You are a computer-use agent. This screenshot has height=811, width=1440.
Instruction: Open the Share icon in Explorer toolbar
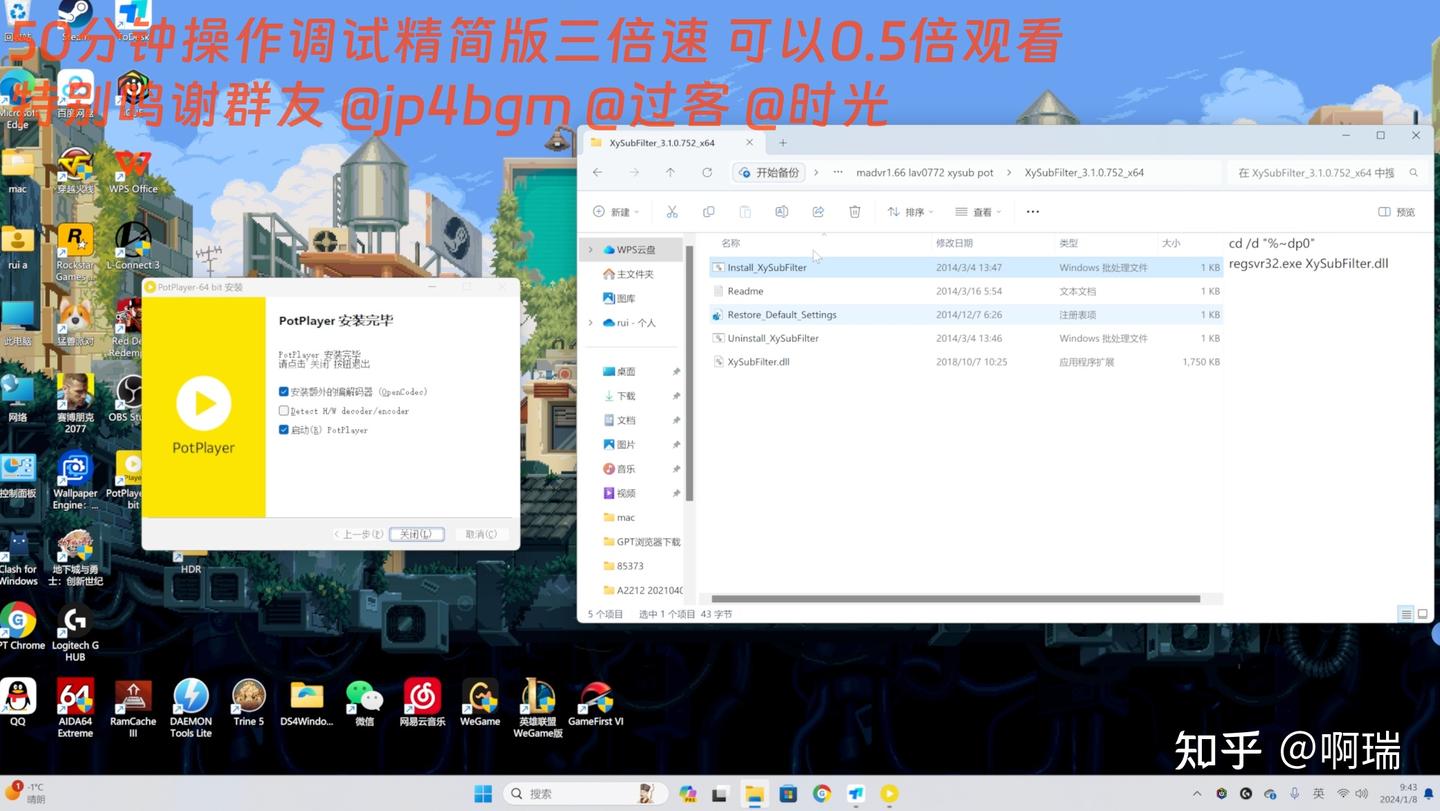coord(818,211)
